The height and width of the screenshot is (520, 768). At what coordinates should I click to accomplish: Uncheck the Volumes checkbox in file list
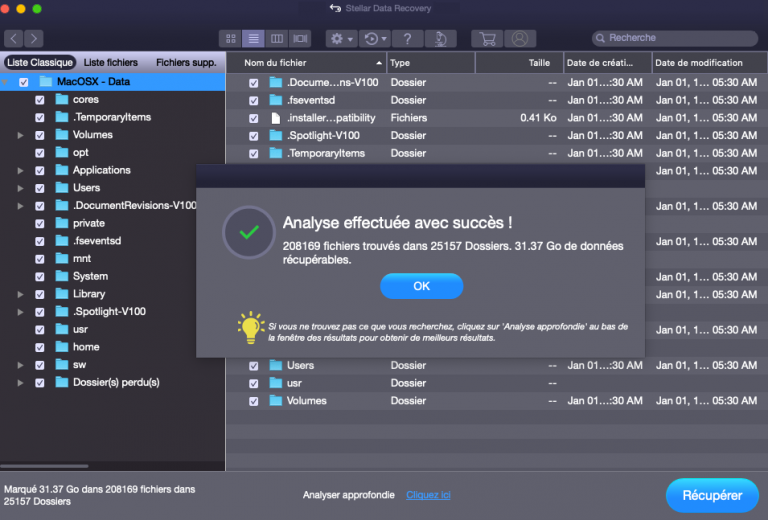[253, 401]
